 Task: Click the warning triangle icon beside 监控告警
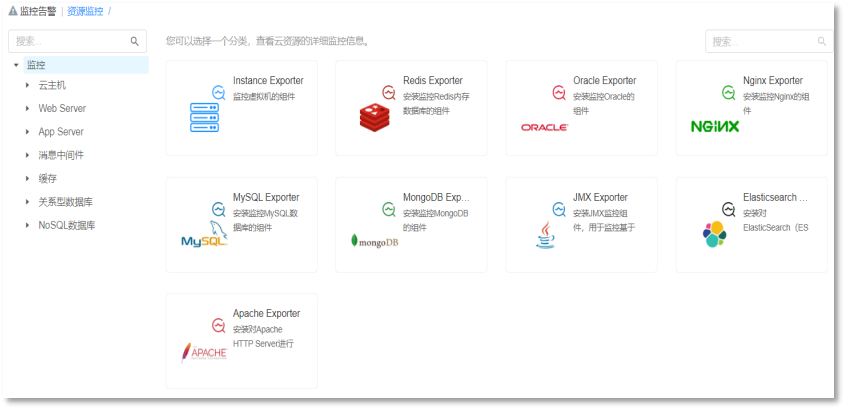click(x=13, y=11)
